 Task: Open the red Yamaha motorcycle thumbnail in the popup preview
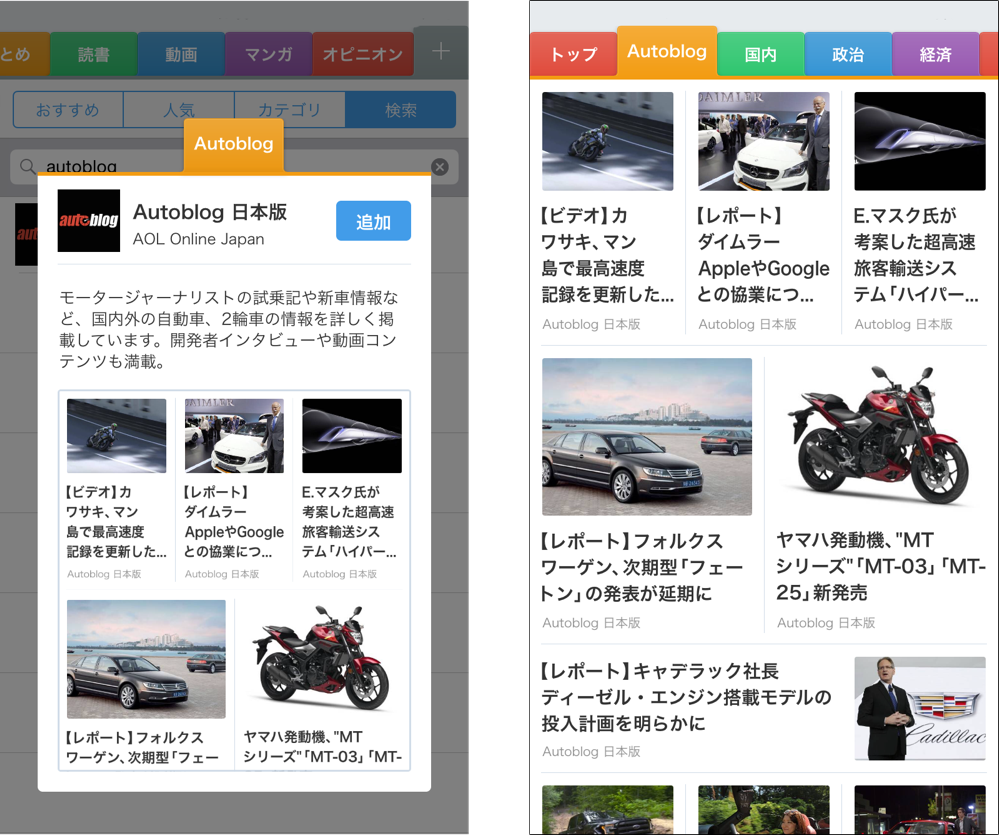(x=322, y=659)
